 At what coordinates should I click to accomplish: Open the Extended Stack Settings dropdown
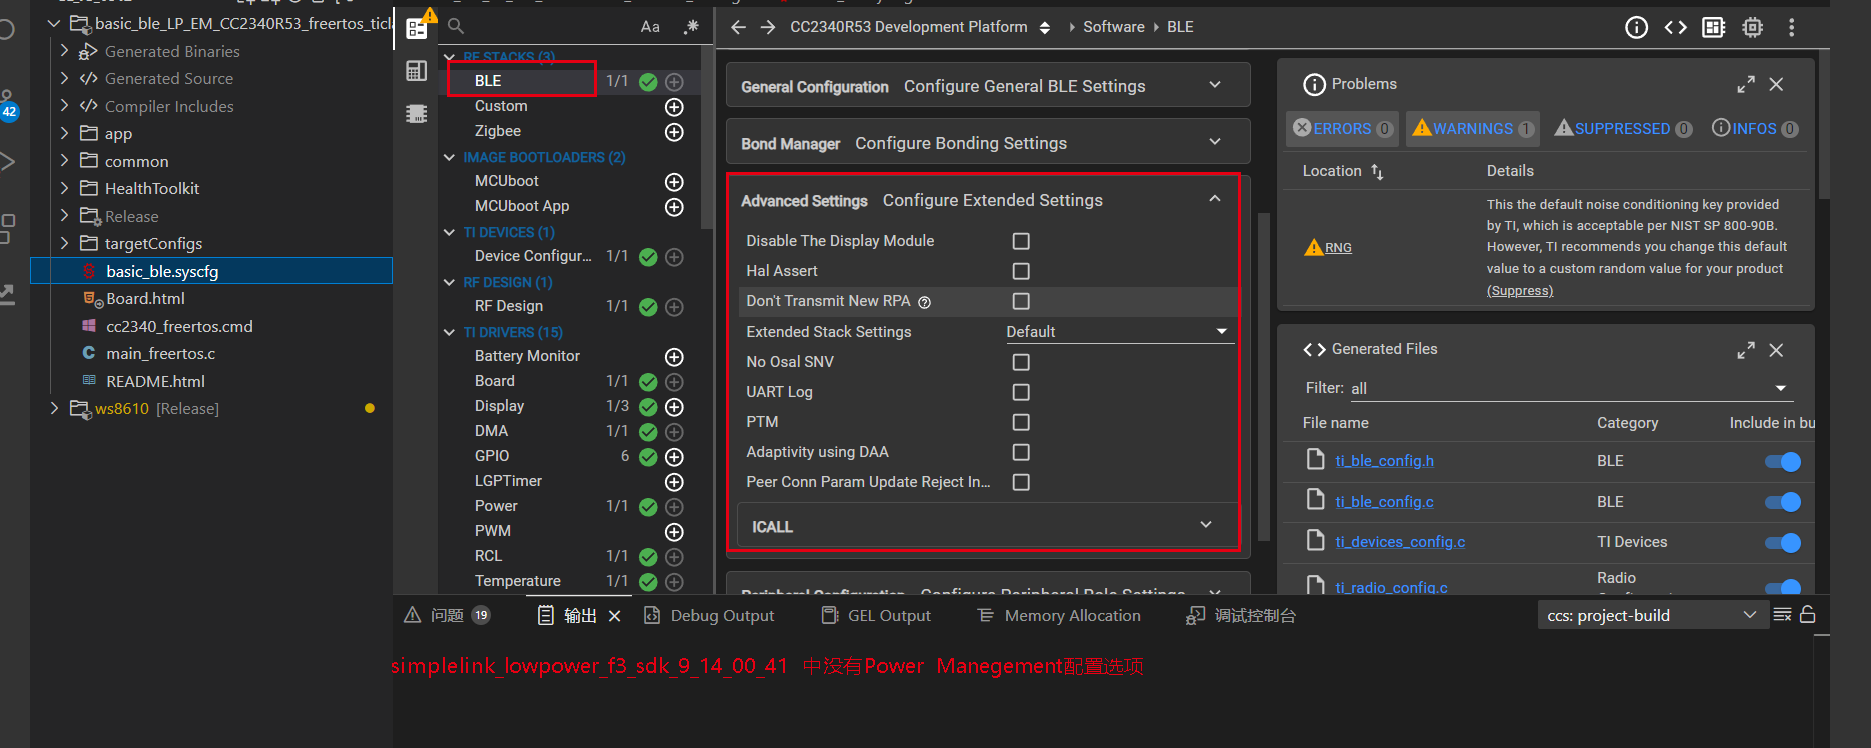pyautogui.click(x=1120, y=332)
